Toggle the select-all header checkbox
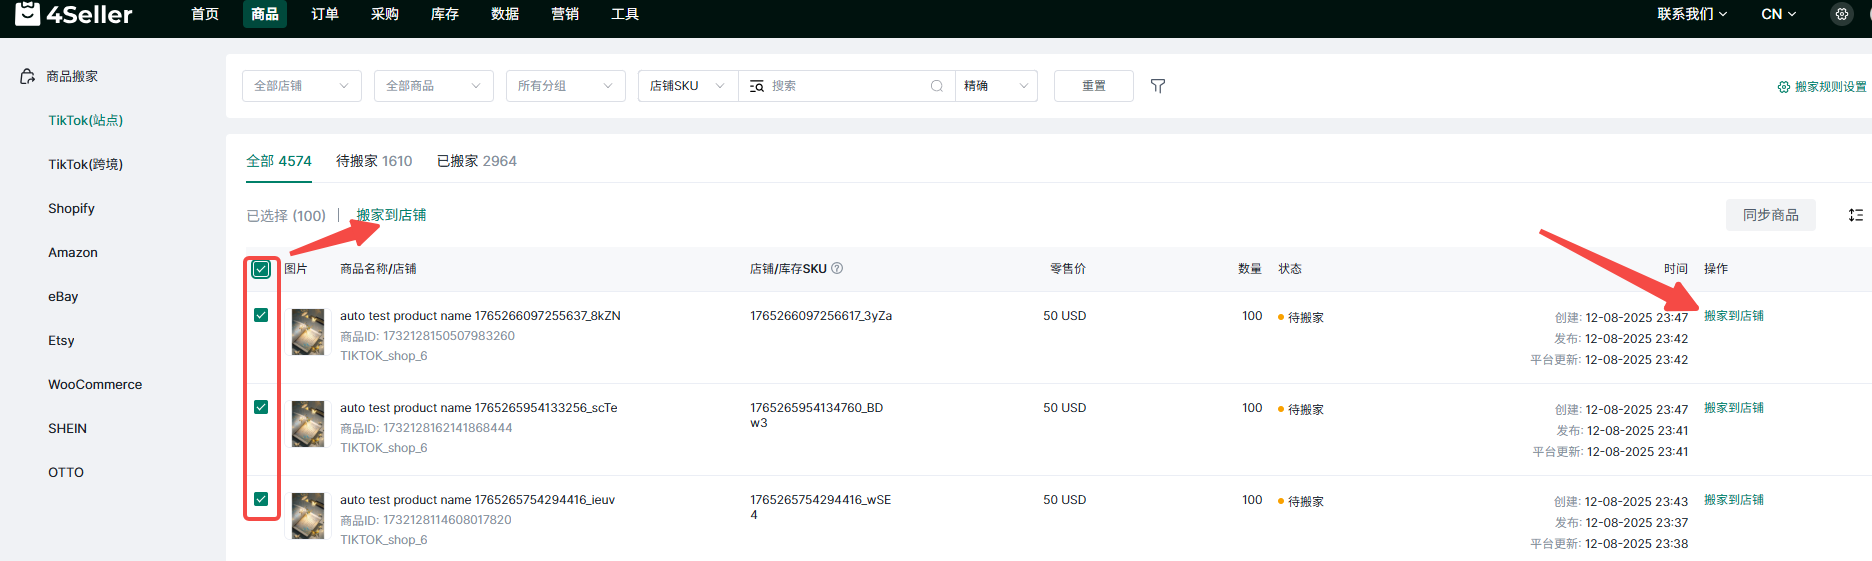 261,269
